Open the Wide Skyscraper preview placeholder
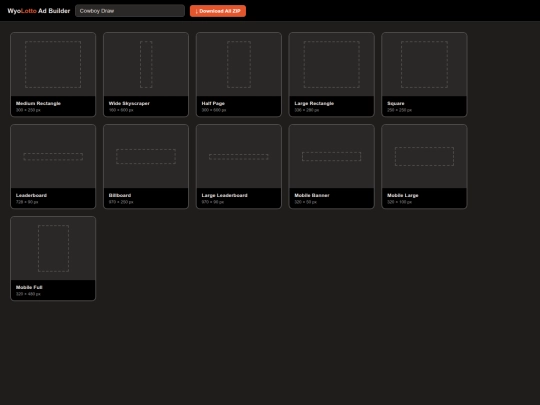The height and width of the screenshot is (405, 540). (146, 64)
